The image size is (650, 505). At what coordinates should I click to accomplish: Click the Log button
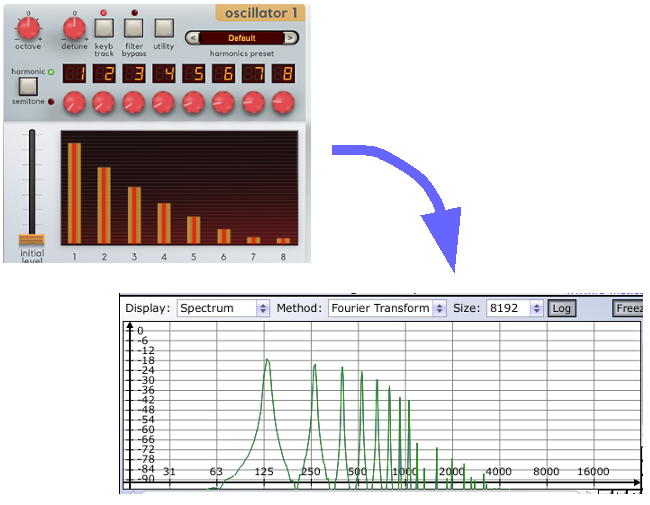pyautogui.click(x=562, y=308)
